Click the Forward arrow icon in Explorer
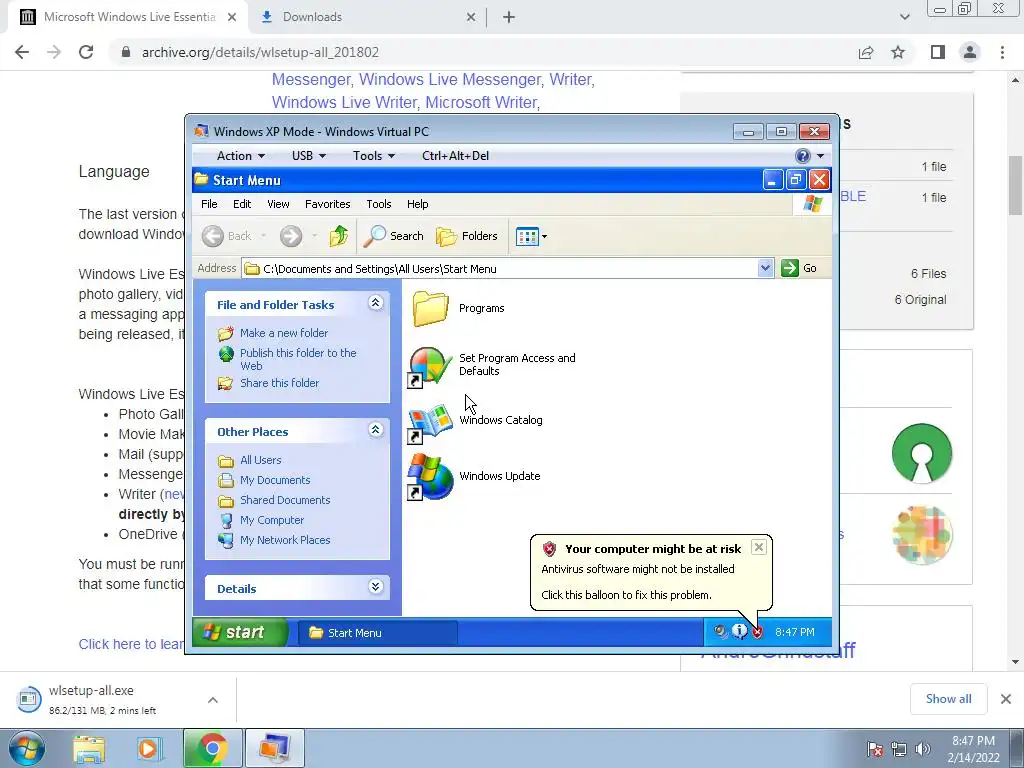This screenshot has height=768, width=1024. click(291, 236)
